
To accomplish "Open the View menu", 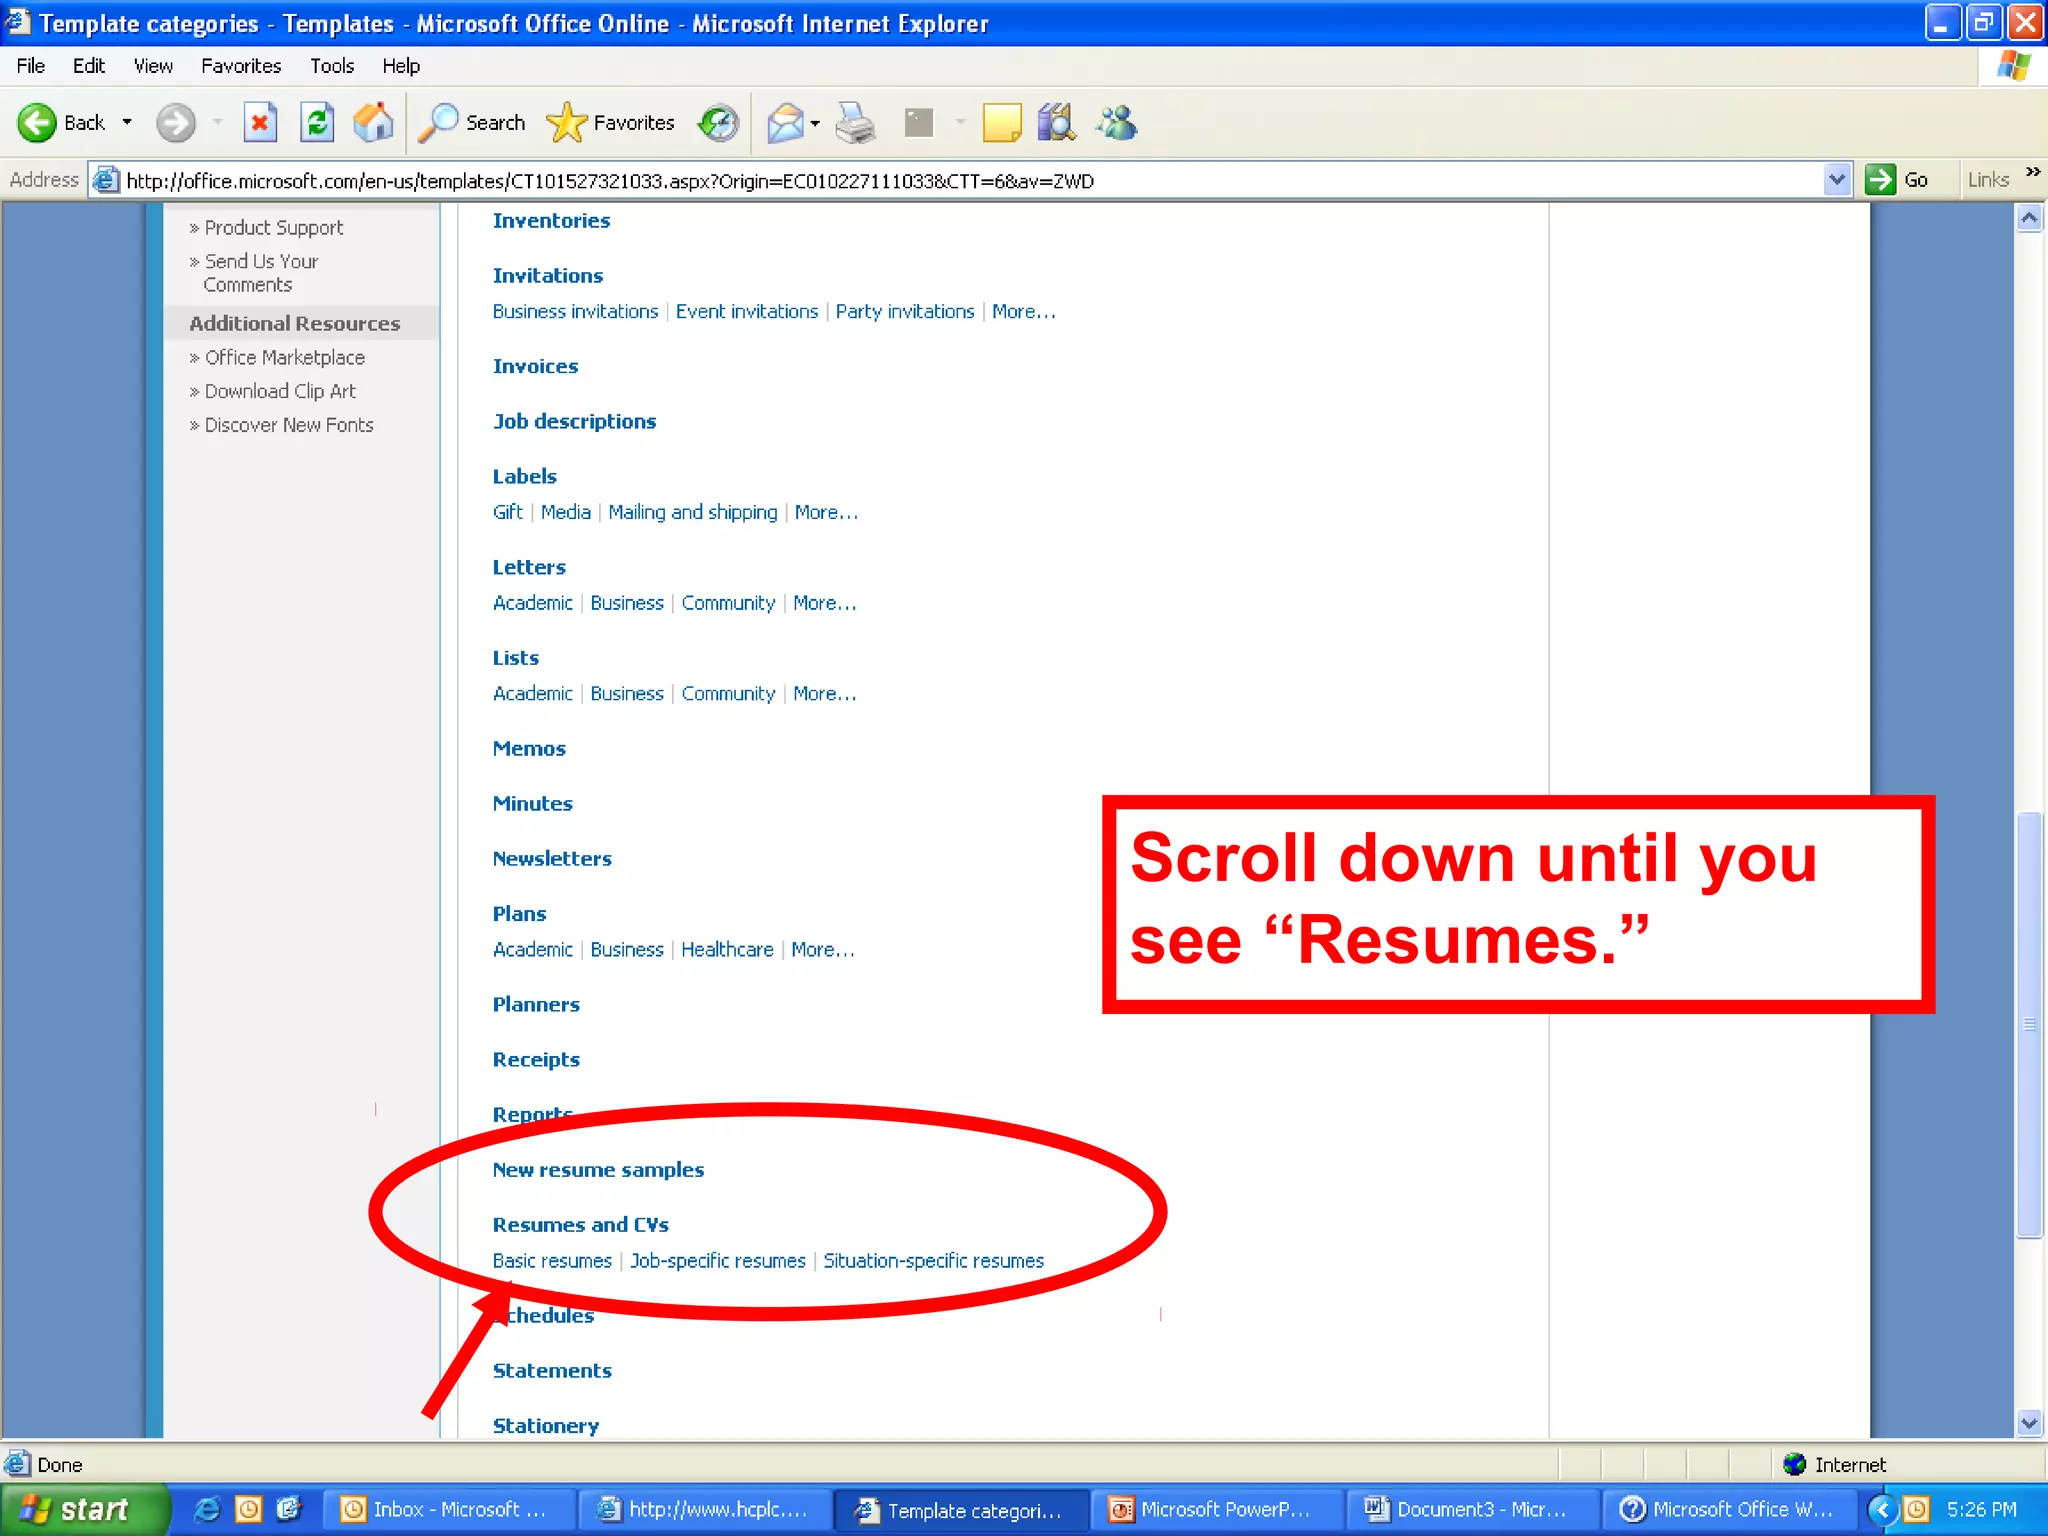I will 153,66.
